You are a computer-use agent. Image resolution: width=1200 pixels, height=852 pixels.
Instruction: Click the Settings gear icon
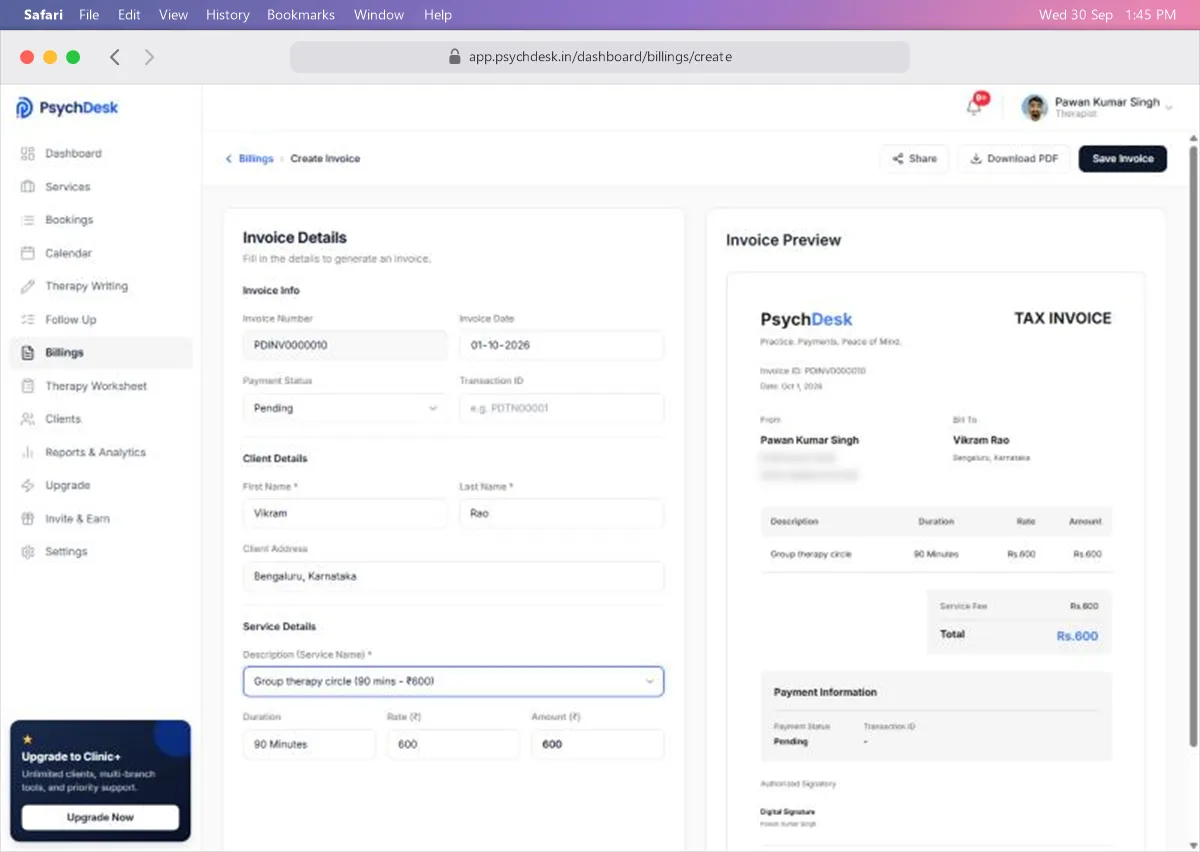28,552
